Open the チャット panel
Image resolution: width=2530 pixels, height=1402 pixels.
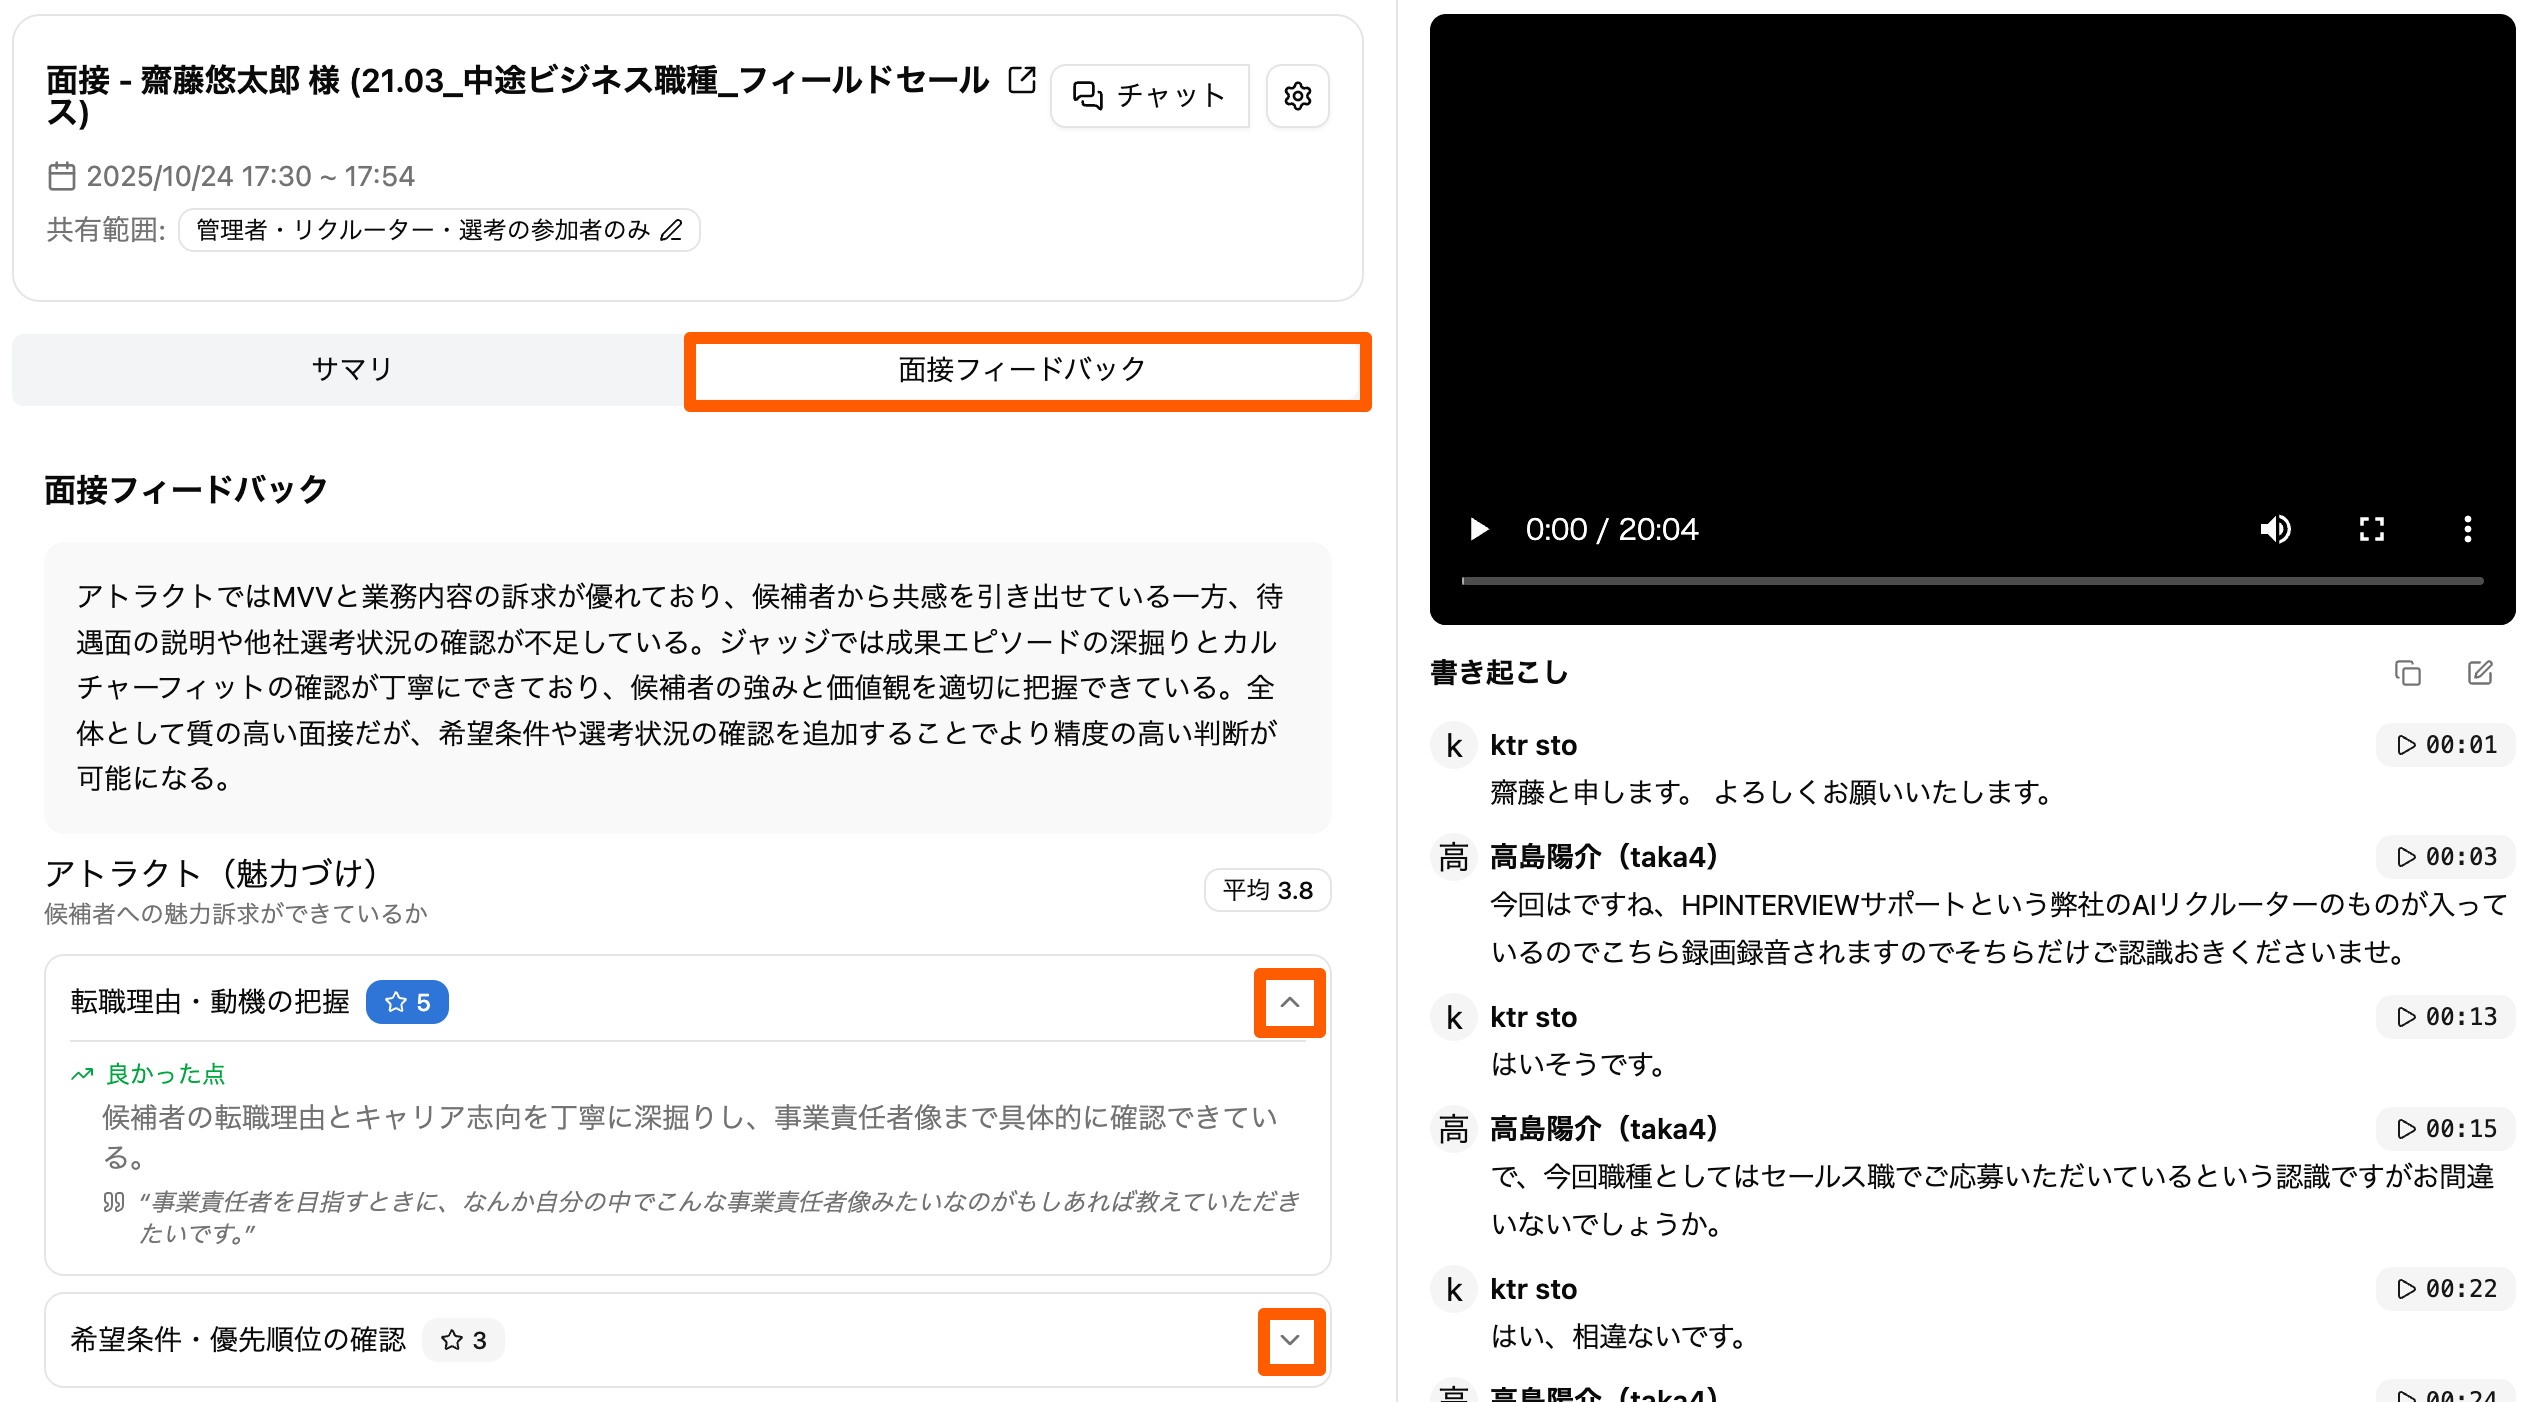(1150, 96)
